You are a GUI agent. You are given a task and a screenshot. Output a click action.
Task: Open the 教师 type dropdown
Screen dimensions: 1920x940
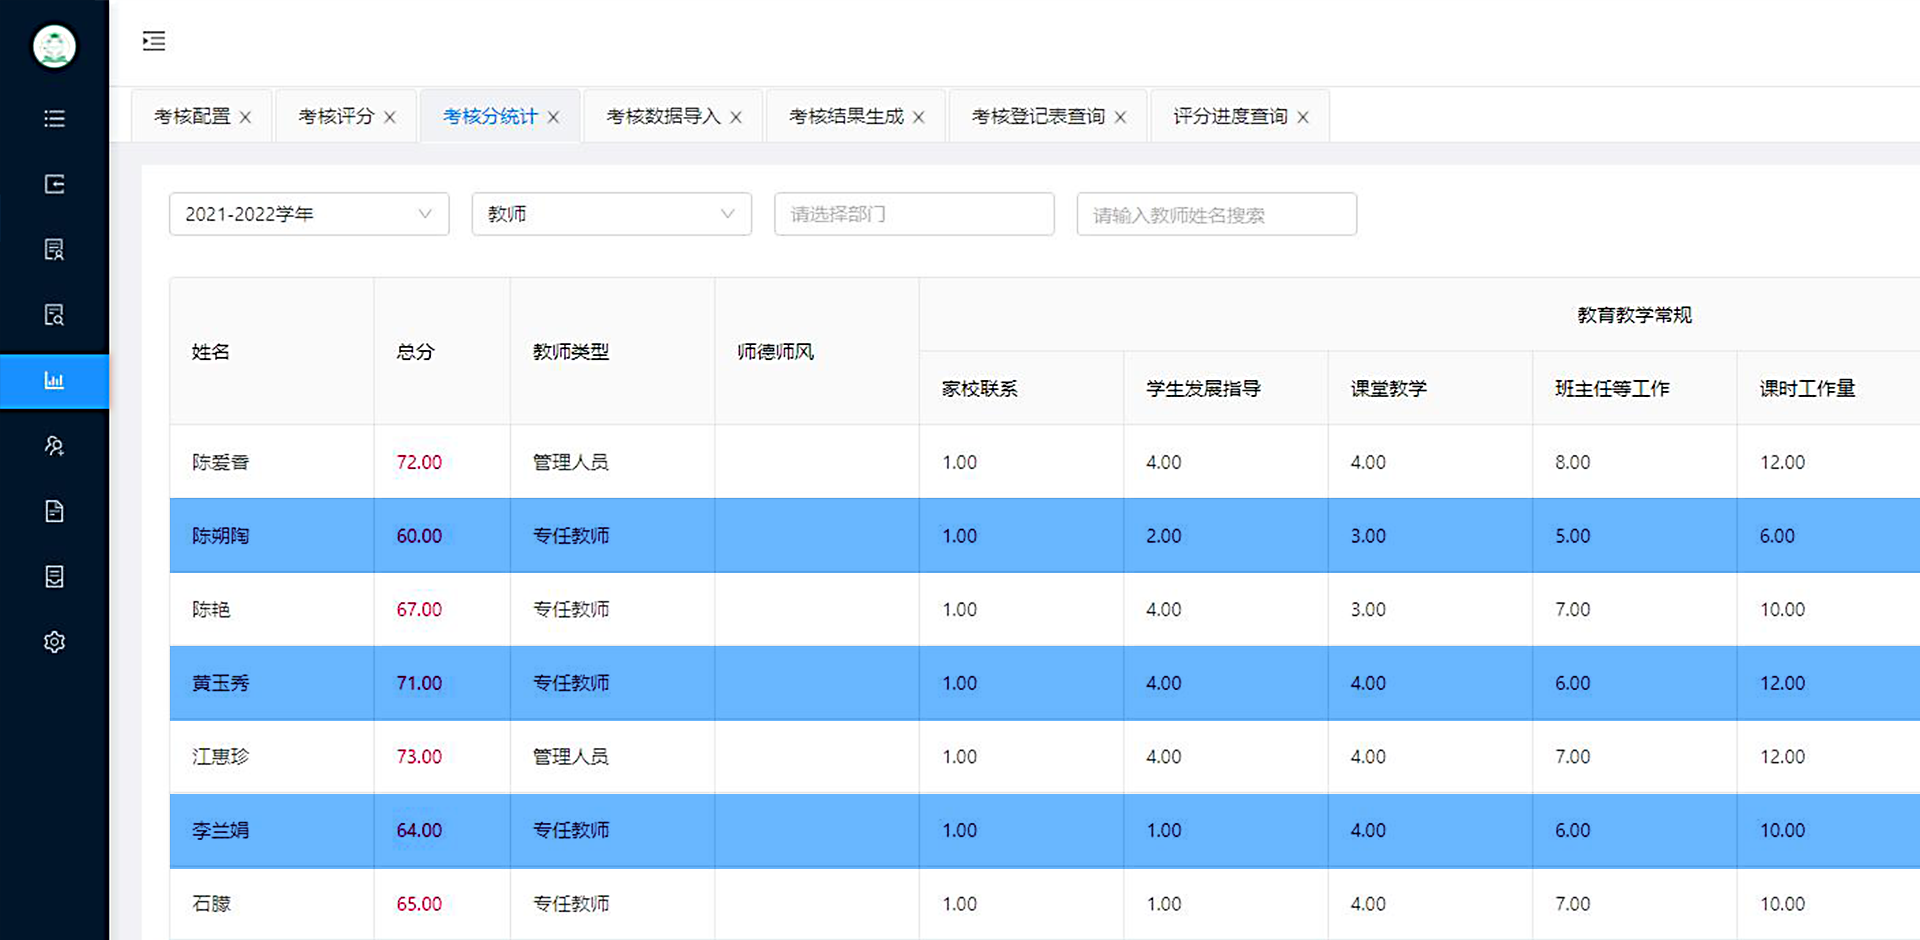pyautogui.click(x=611, y=214)
